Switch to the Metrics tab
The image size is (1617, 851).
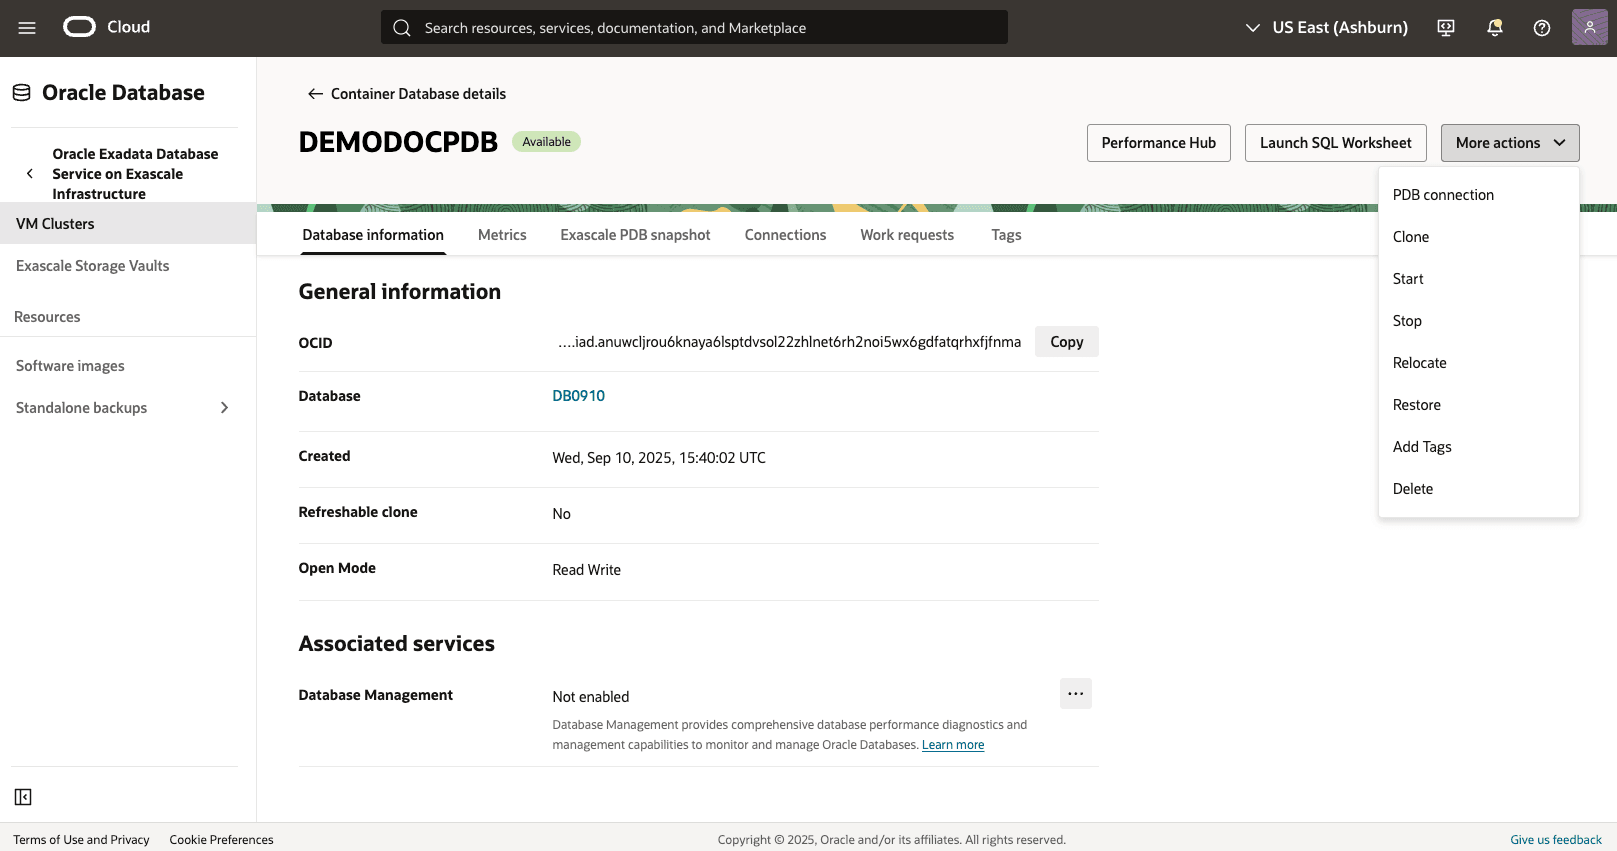(502, 235)
